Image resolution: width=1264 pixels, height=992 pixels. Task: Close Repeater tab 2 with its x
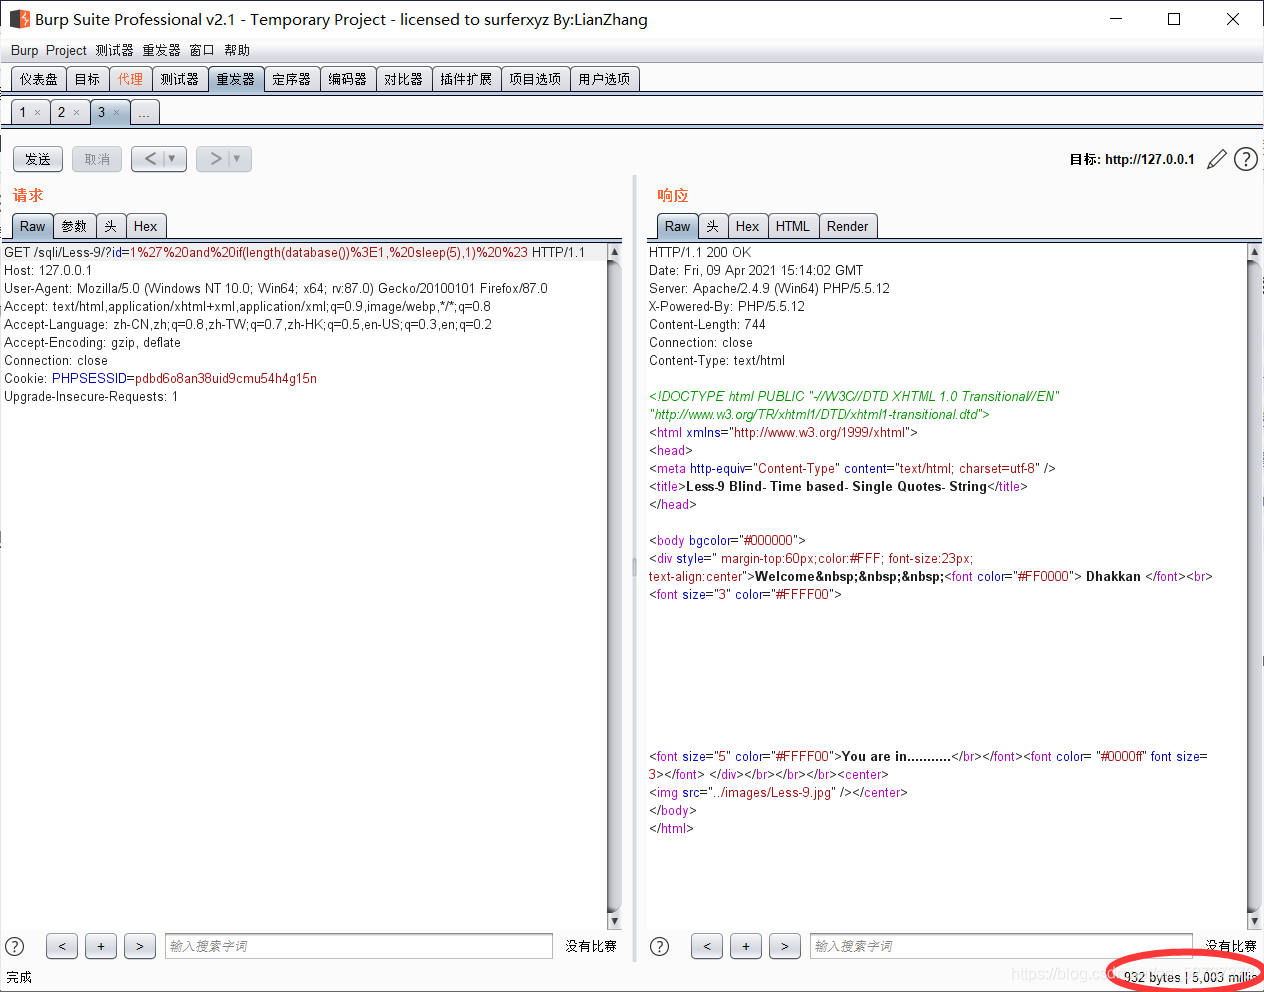coord(76,113)
